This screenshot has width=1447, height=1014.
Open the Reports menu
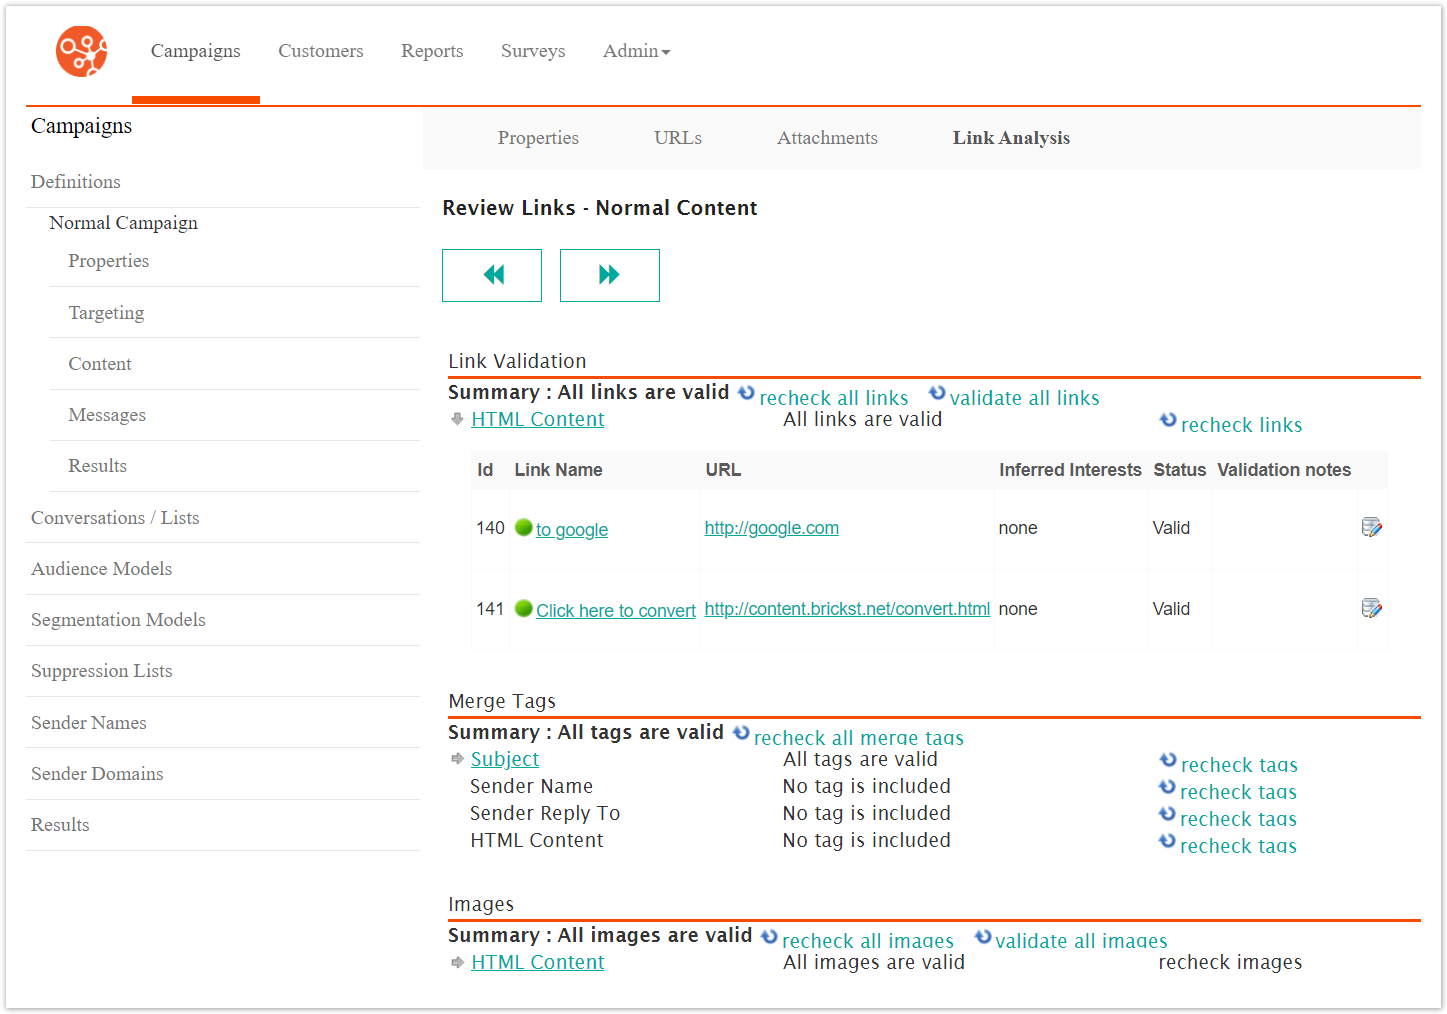(432, 51)
